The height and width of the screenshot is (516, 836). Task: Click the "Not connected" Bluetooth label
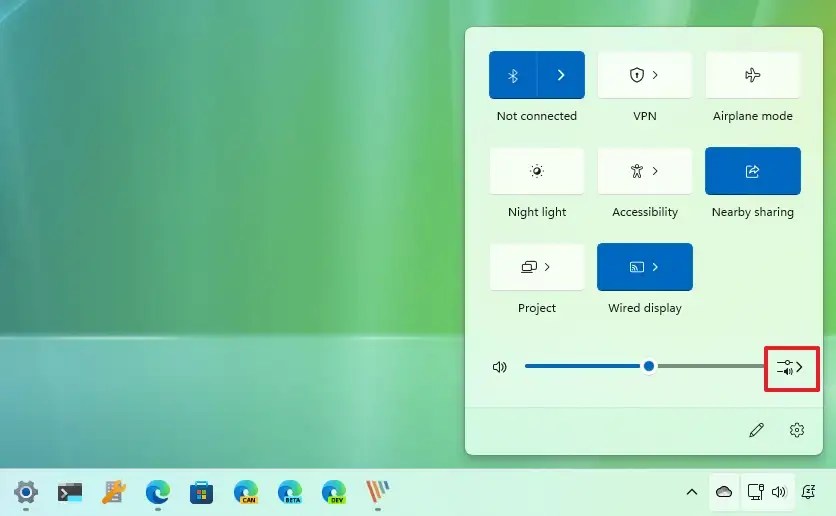537,116
